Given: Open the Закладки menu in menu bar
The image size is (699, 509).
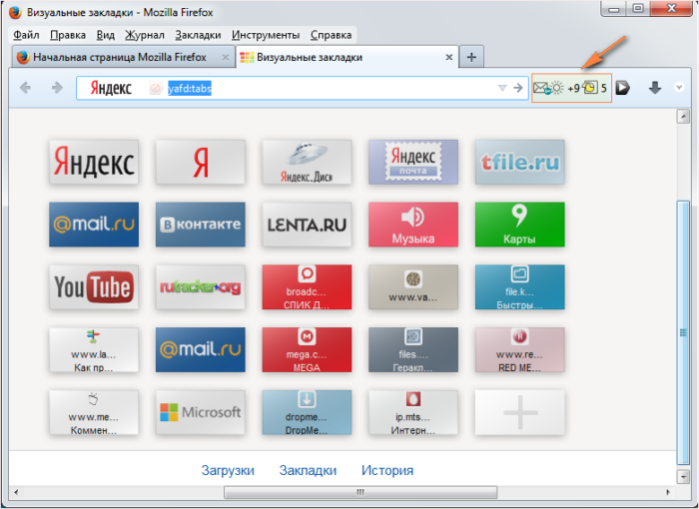Looking at the screenshot, I should [x=198, y=35].
